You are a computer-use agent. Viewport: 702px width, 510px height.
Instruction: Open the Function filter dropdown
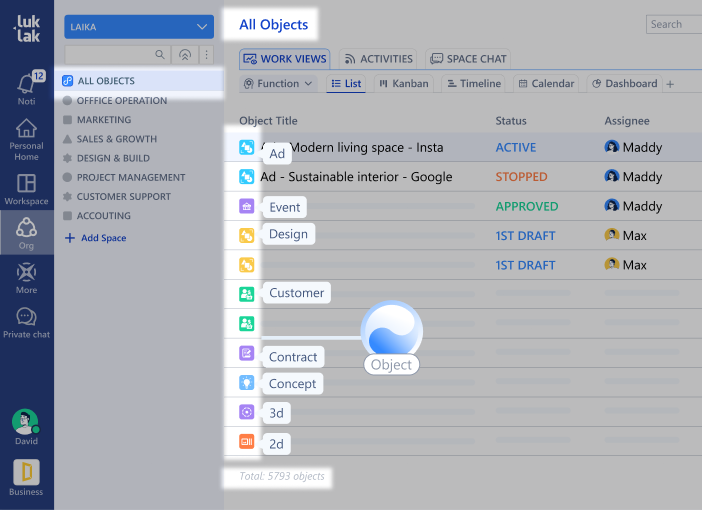pos(279,84)
